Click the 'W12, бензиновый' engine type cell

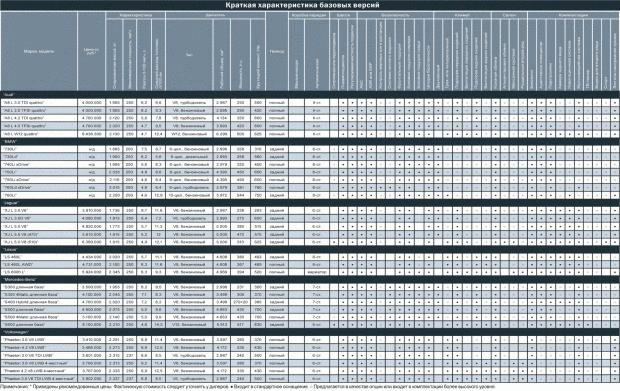tap(189, 134)
